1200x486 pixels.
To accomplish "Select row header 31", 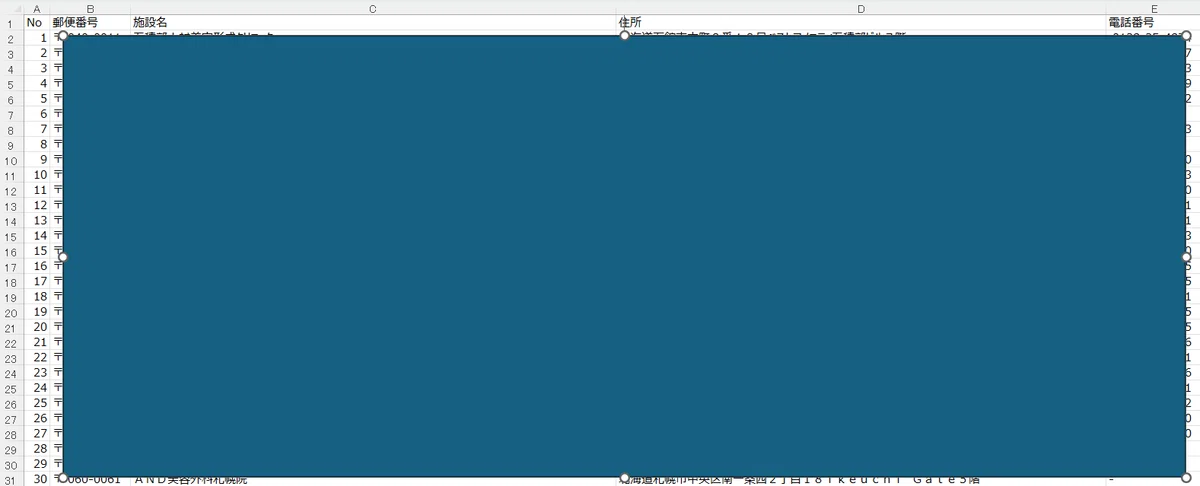I will click(x=12, y=480).
